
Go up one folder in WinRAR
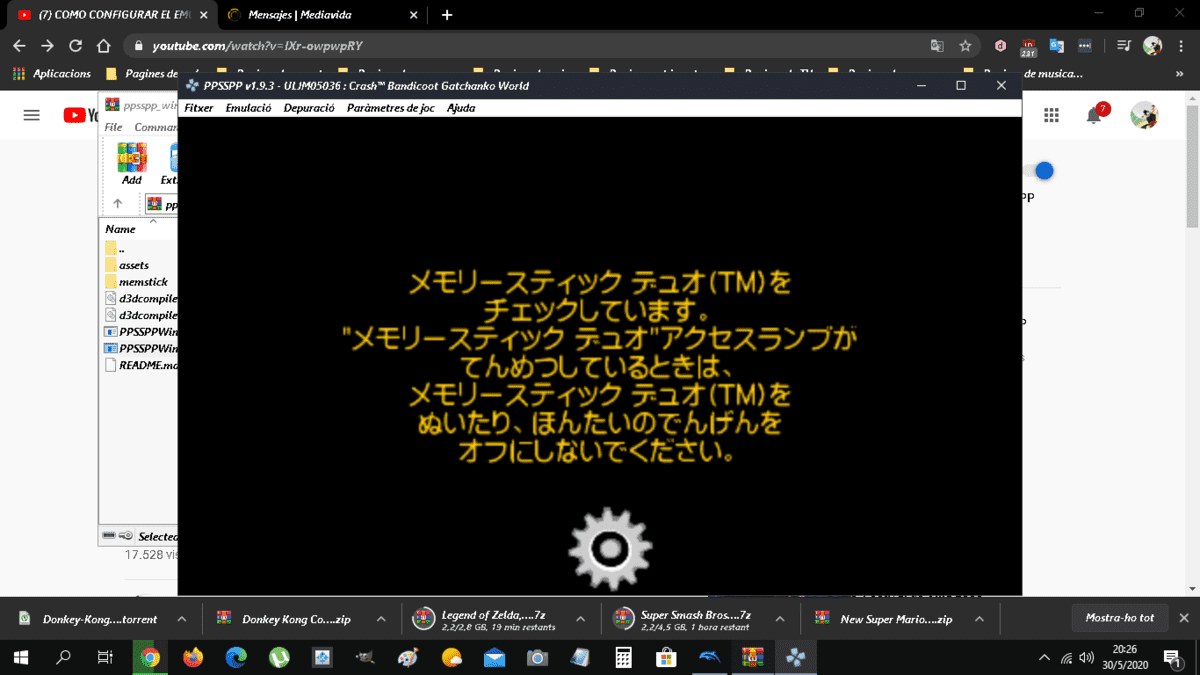coord(117,203)
